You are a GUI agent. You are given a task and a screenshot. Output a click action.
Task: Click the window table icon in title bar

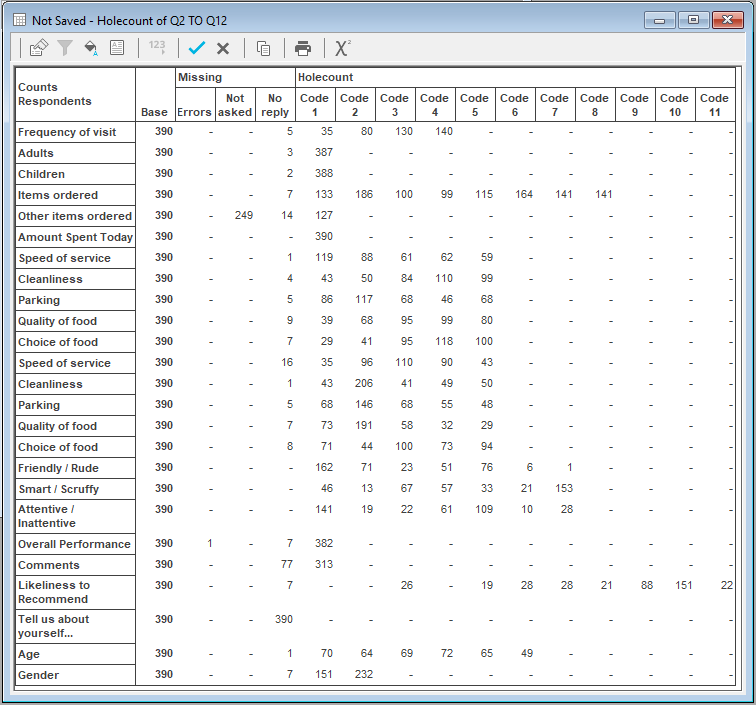(19, 19)
